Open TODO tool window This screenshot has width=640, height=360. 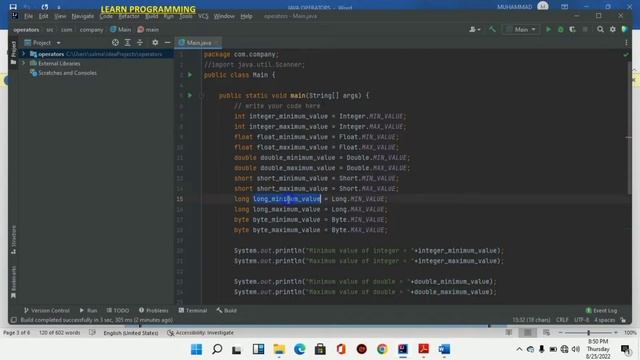(x=118, y=311)
